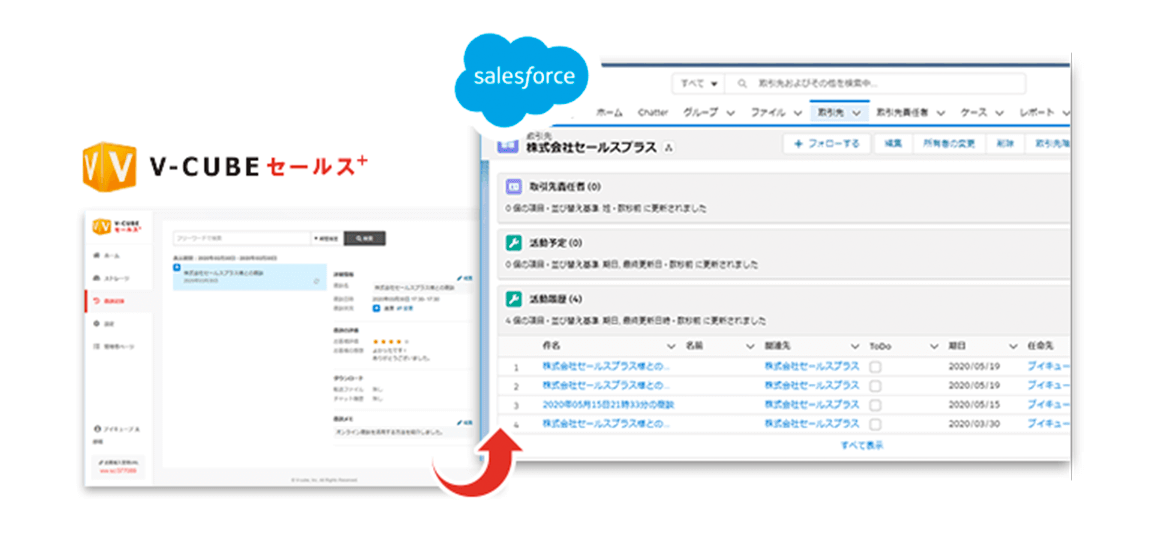Tick the ToDo checkbox in Salesforce row 2
This screenshot has height=546, width=1152.
coord(875,386)
